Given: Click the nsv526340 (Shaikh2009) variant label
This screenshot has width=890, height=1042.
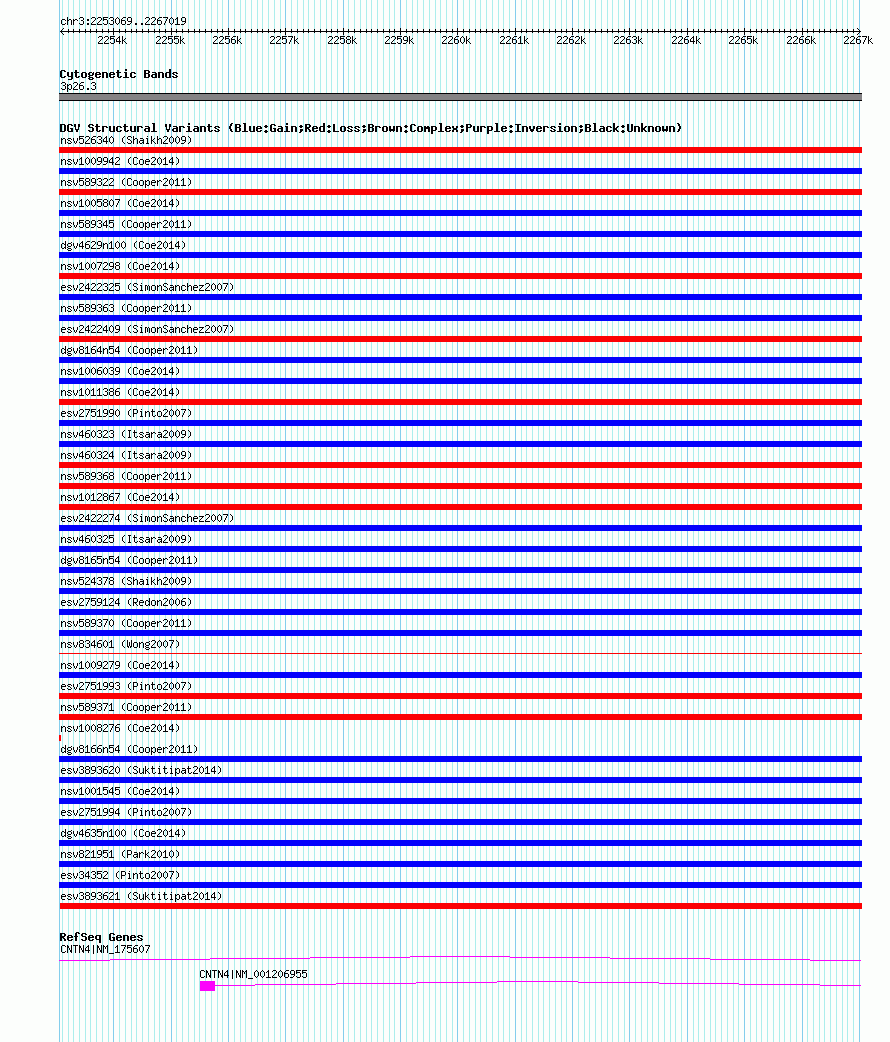Looking at the screenshot, I should click(x=126, y=140).
